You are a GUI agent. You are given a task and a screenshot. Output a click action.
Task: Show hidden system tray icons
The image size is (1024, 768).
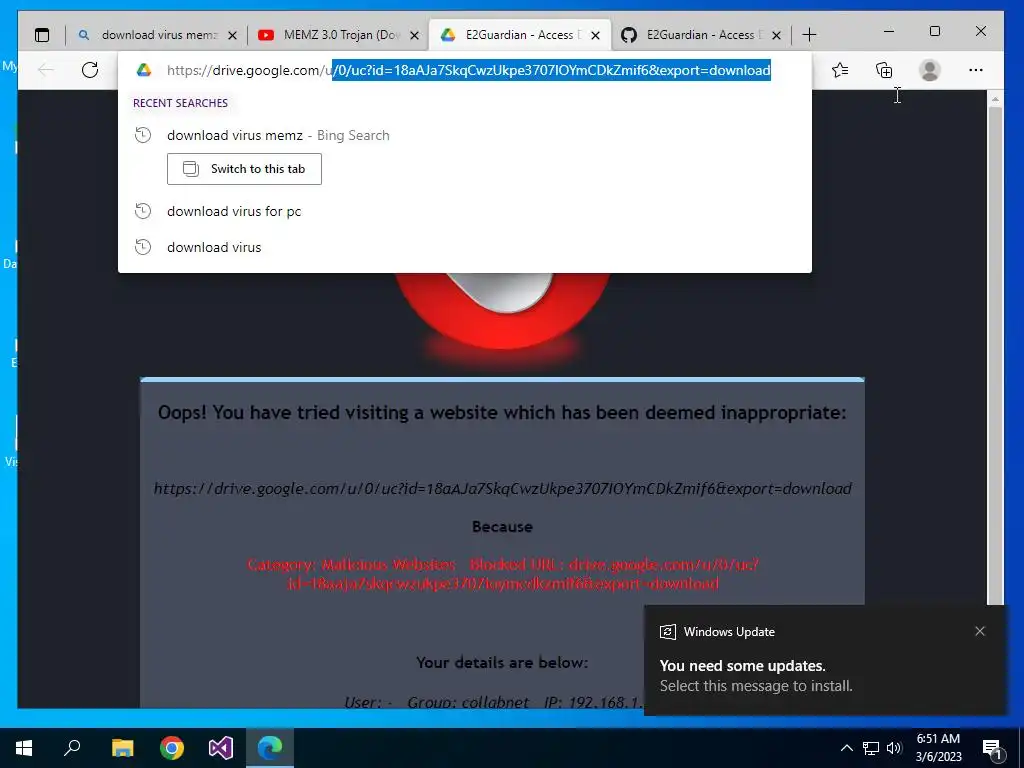pyautogui.click(x=846, y=748)
